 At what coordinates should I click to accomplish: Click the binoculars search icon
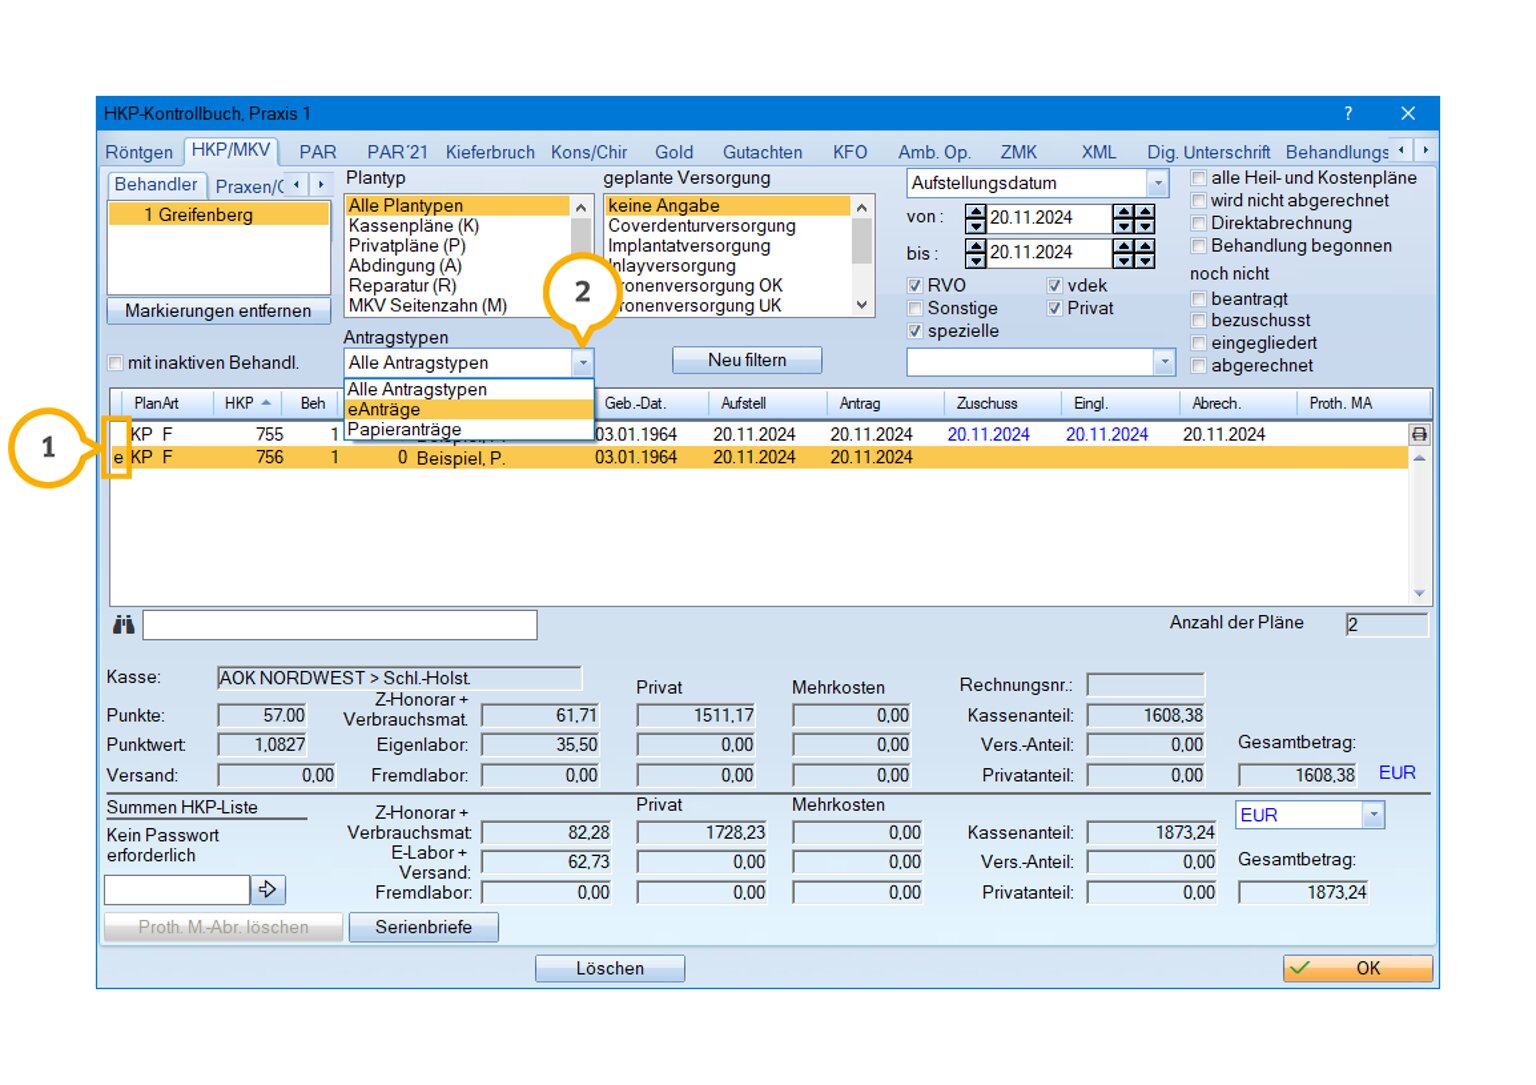point(123,625)
